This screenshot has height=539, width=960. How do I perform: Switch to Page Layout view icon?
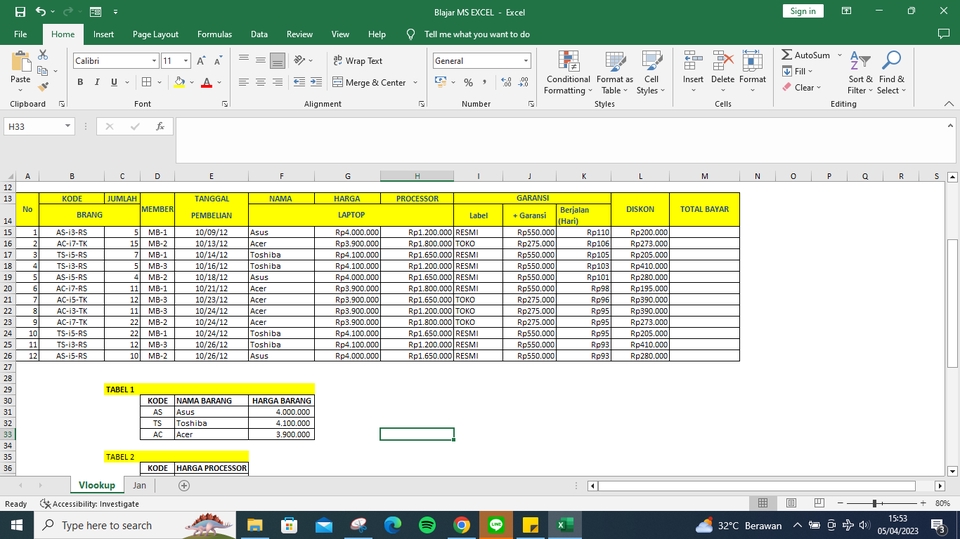click(x=791, y=503)
